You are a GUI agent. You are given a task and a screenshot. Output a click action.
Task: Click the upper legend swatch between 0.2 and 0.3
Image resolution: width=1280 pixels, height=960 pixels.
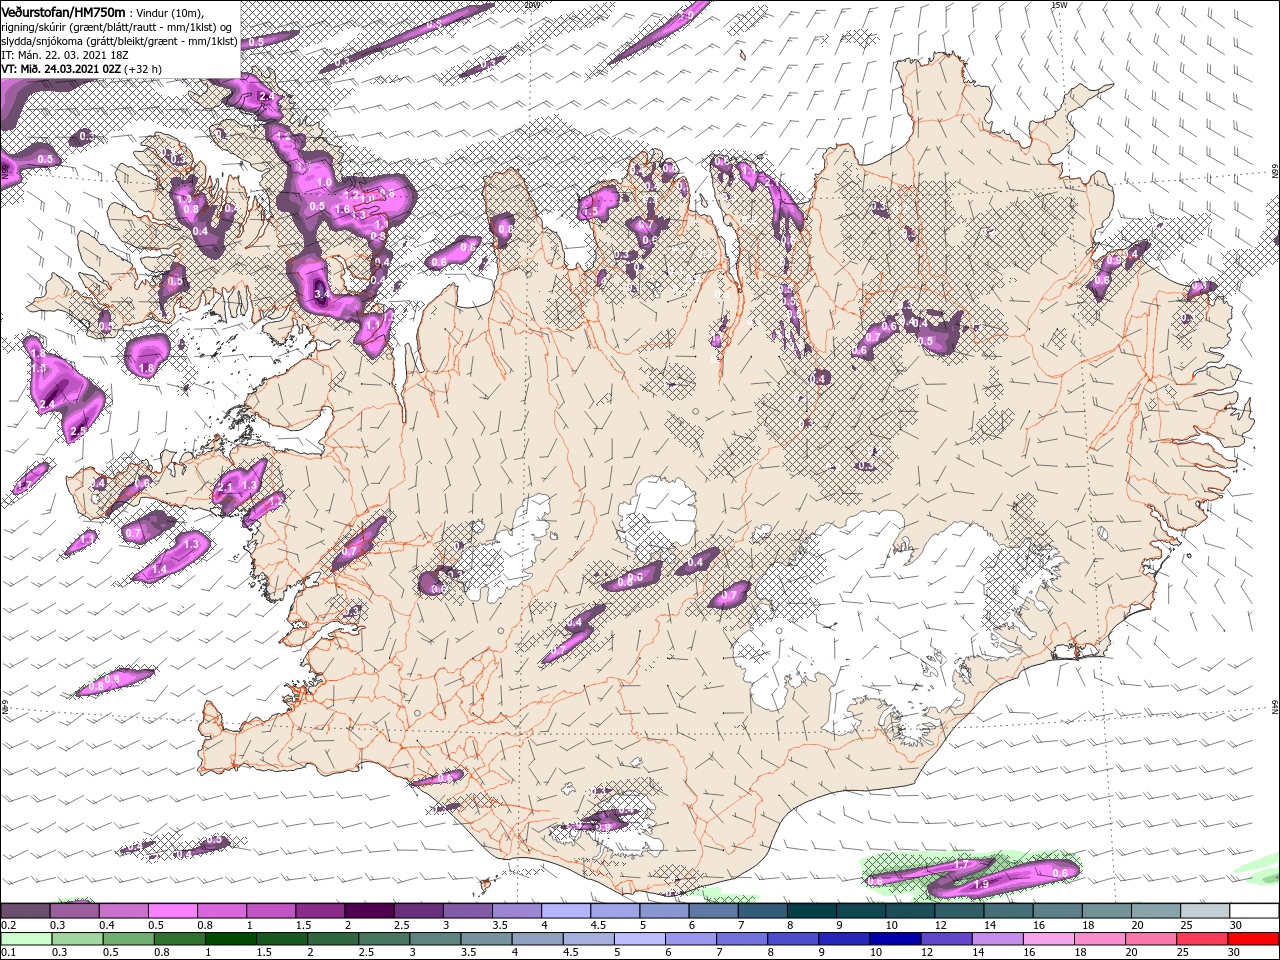tap(25, 911)
